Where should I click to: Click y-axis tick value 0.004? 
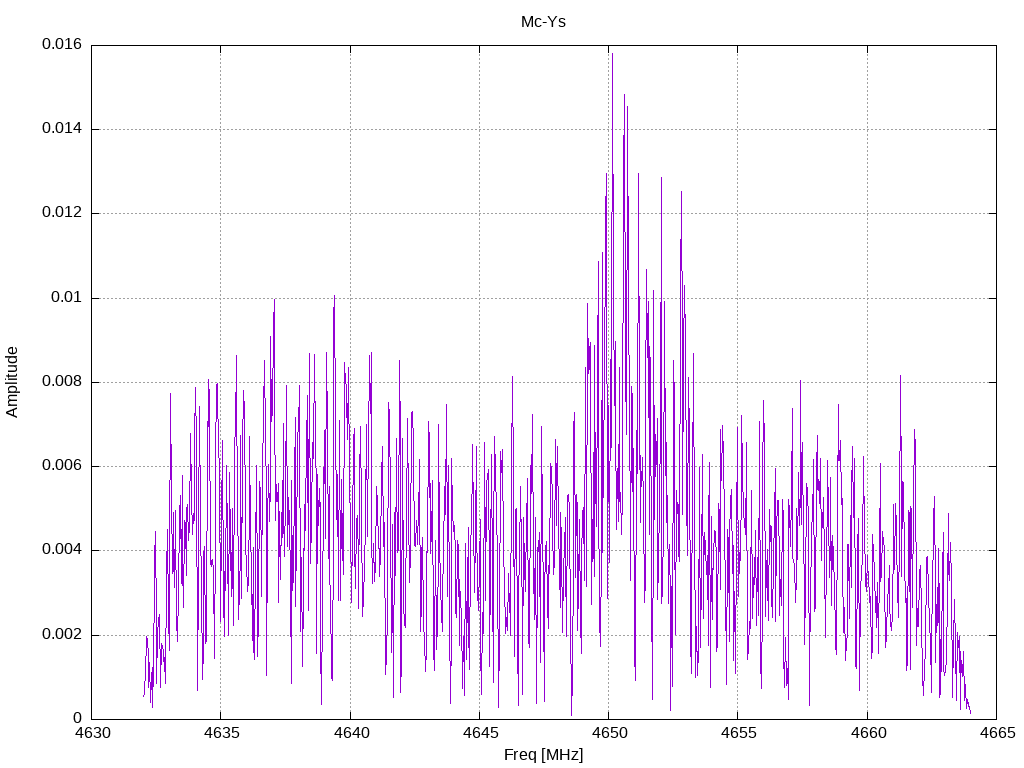62,550
